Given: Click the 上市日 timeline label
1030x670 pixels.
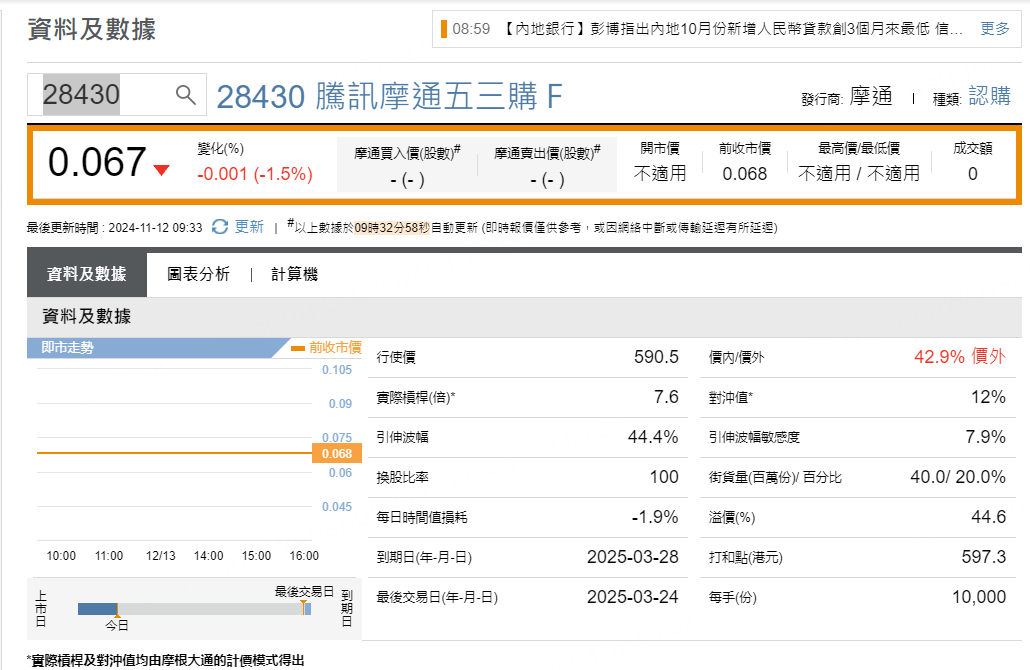Looking at the screenshot, I should (41, 609).
